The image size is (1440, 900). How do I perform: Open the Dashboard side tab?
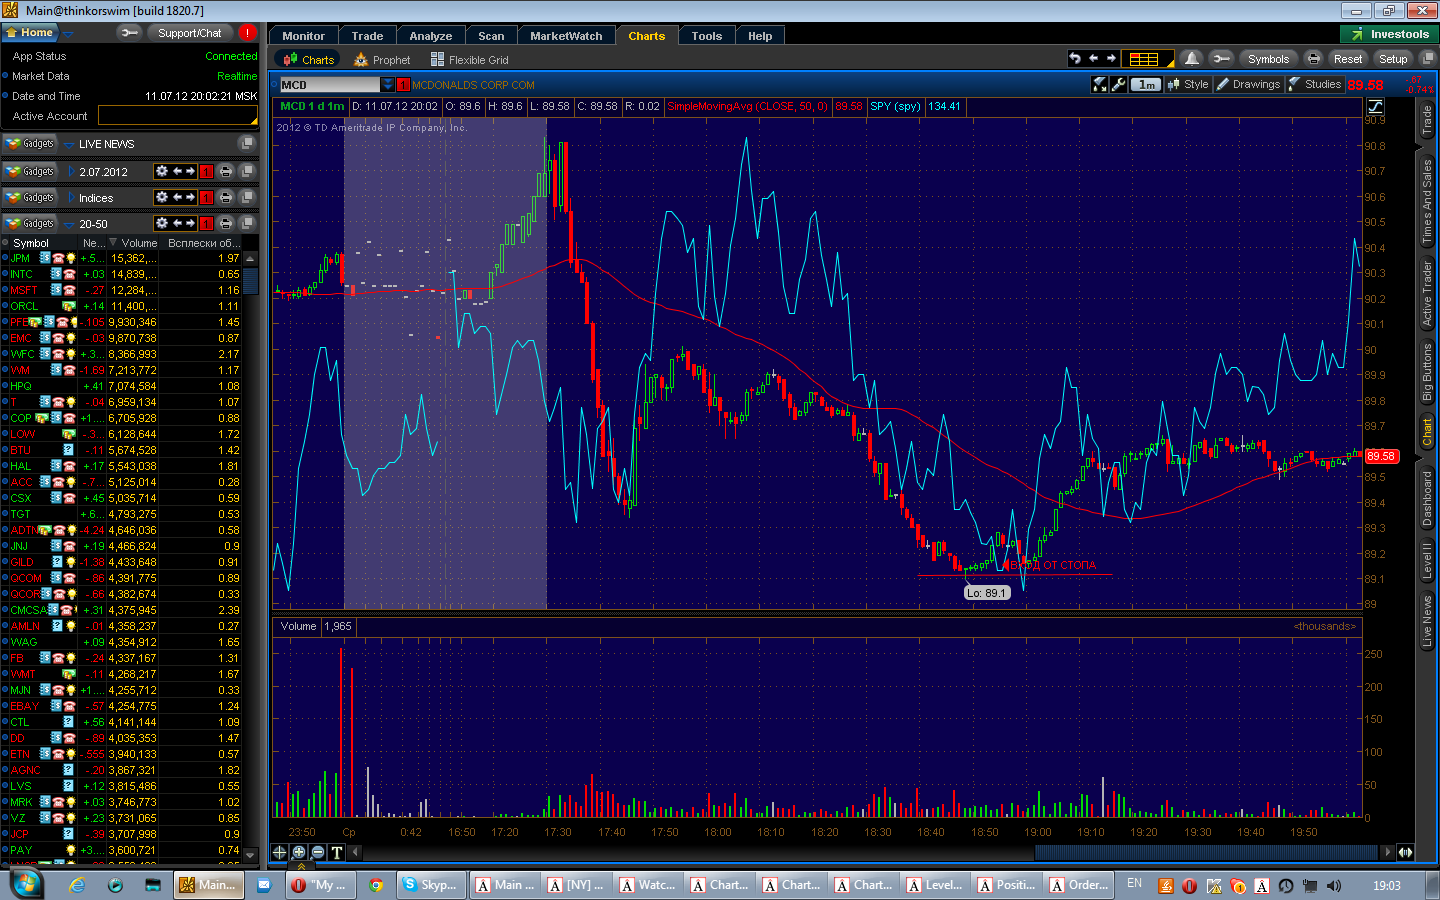[1427, 498]
